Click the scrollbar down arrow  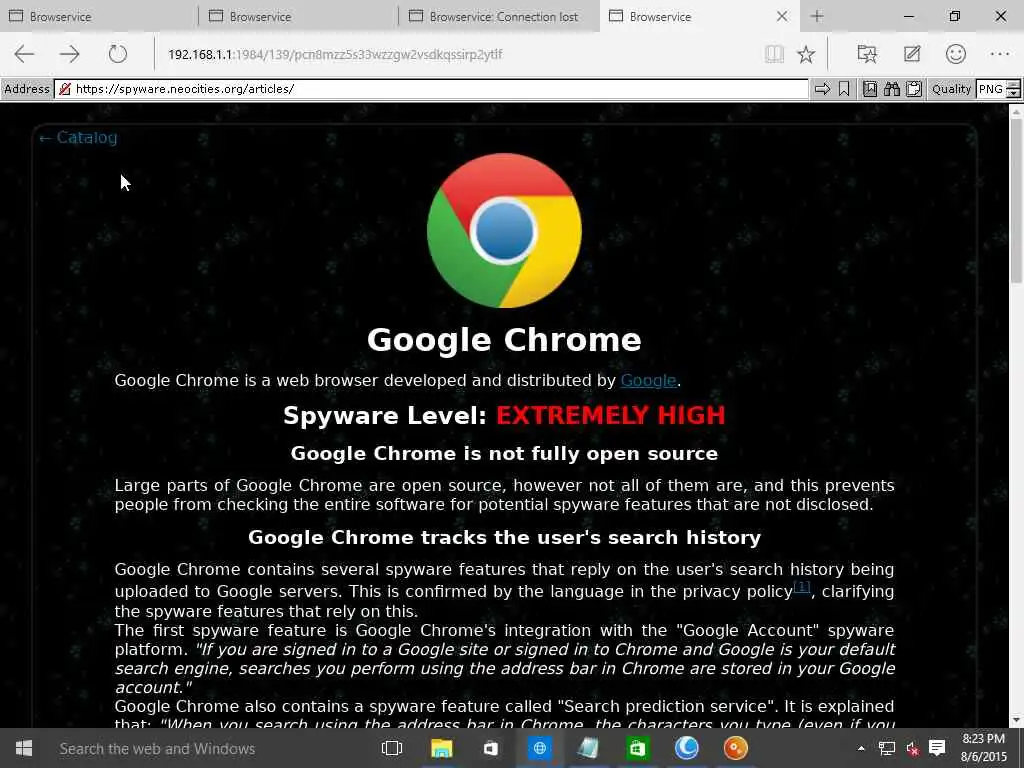(x=1016, y=720)
